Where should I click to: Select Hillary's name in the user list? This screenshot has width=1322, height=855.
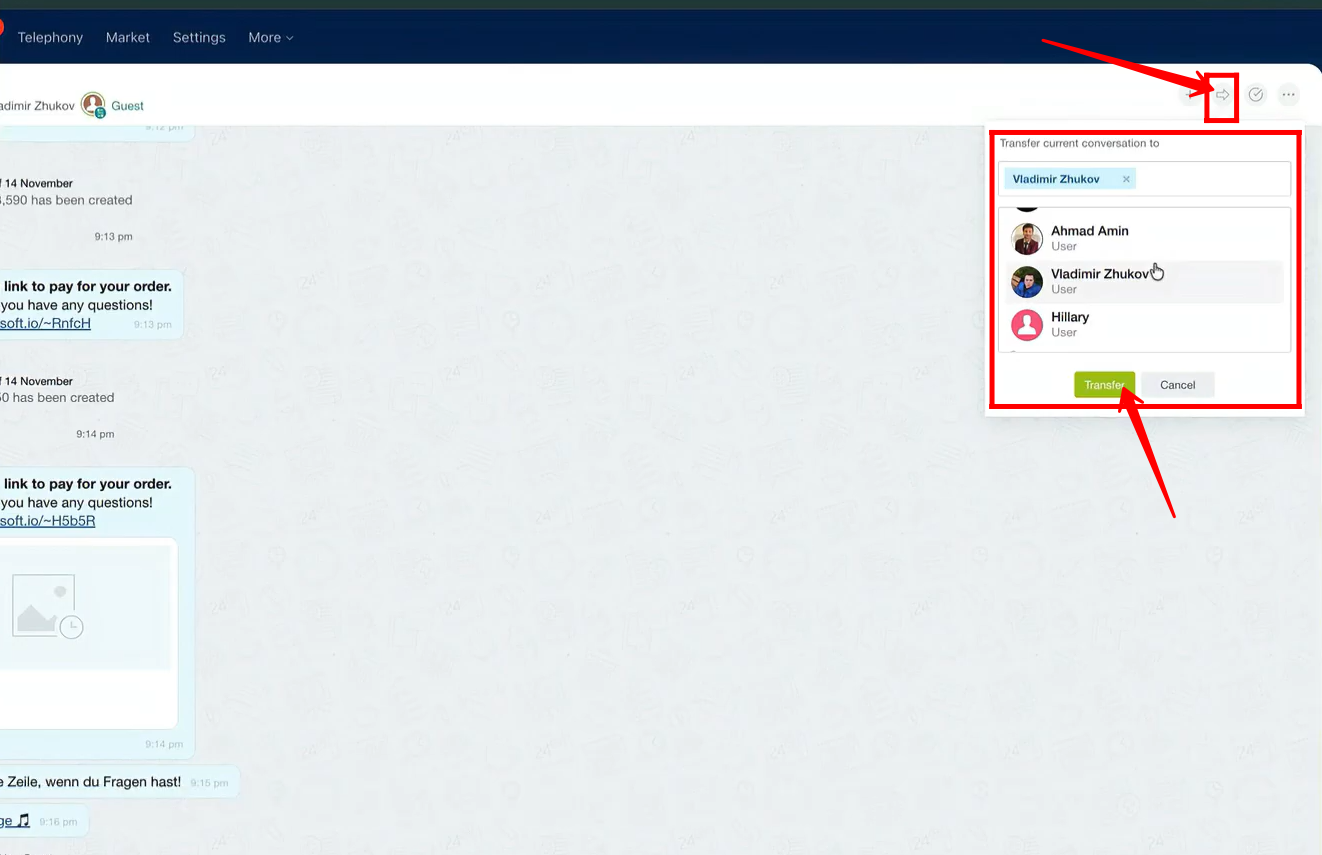pos(1070,317)
